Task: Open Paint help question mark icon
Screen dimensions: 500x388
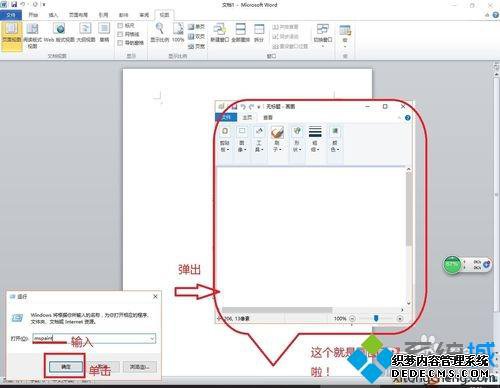Action: 407,118
